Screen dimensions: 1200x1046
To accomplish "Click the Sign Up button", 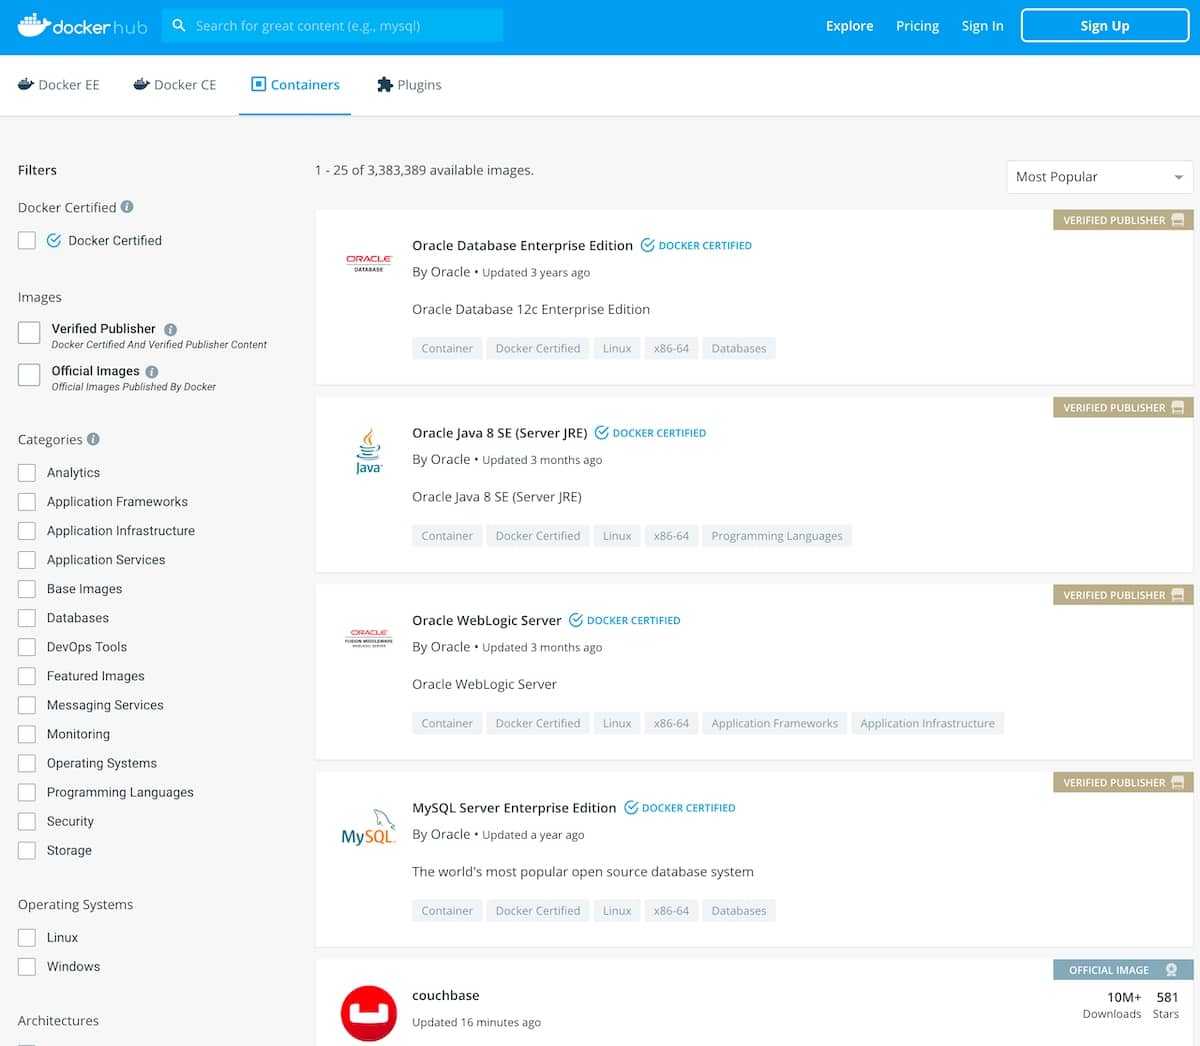I will 1104,26.
